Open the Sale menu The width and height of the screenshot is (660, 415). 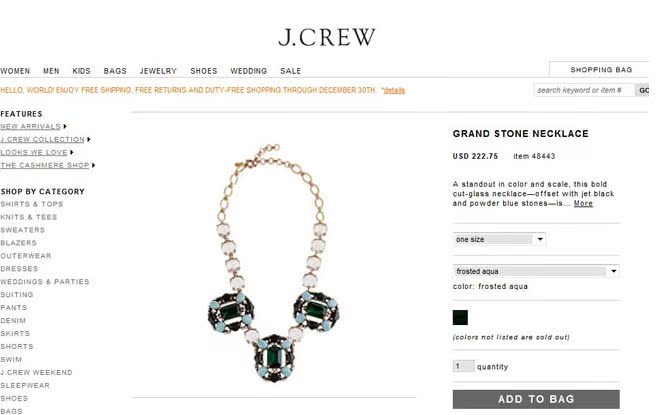pyautogui.click(x=290, y=71)
